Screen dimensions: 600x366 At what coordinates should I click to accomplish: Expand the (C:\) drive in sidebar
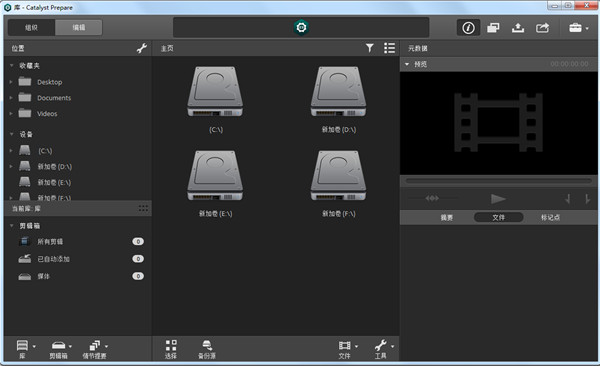click(x=11, y=150)
